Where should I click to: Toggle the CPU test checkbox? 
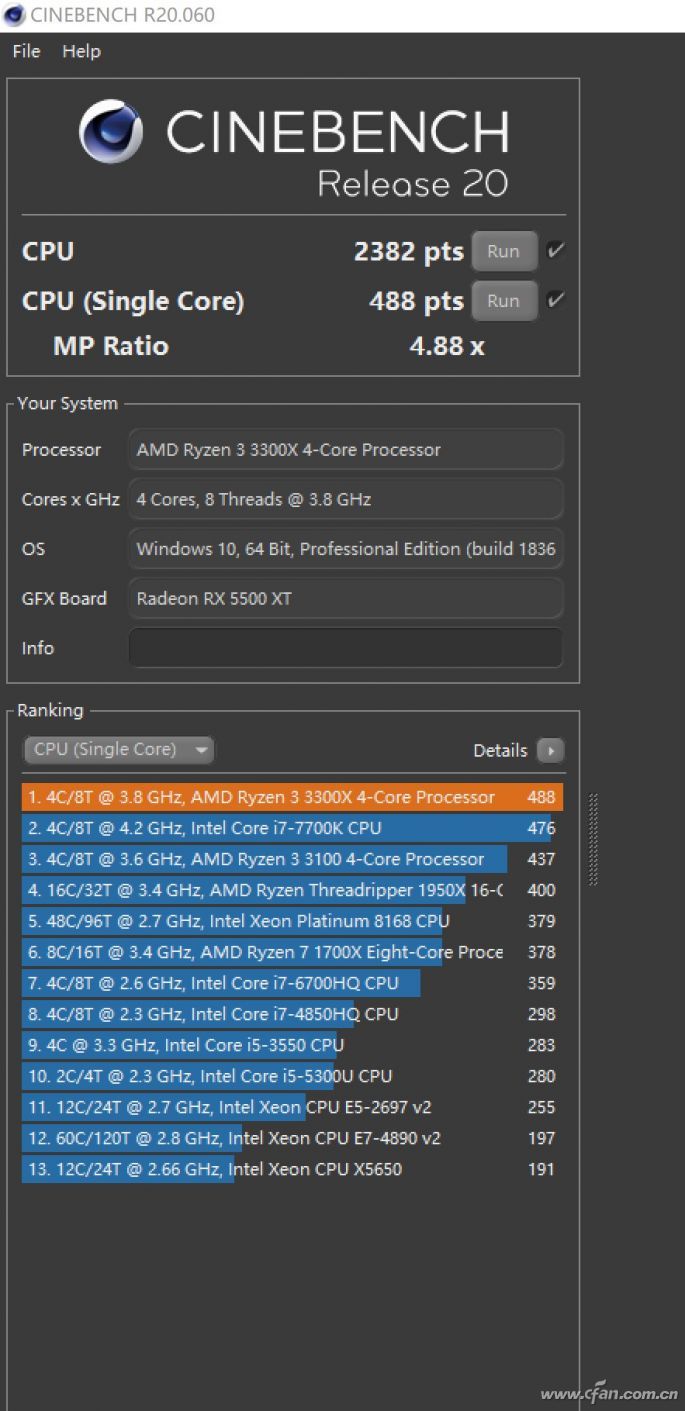[556, 250]
